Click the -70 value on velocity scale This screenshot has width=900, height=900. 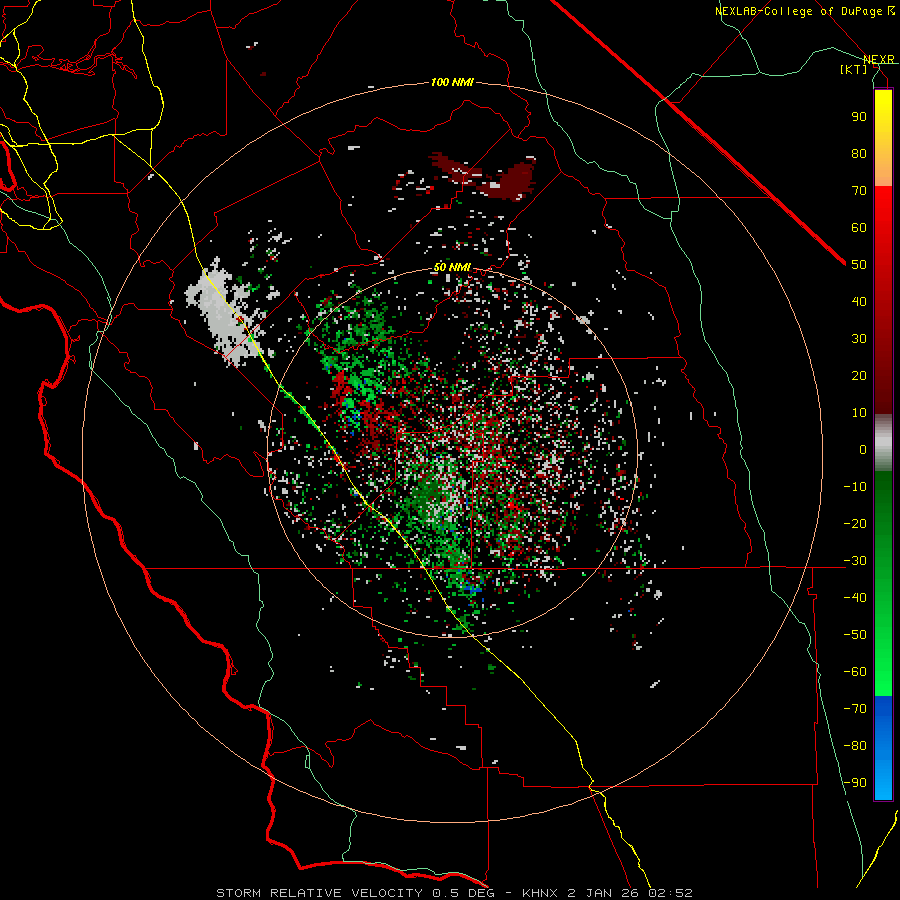pos(855,708)
